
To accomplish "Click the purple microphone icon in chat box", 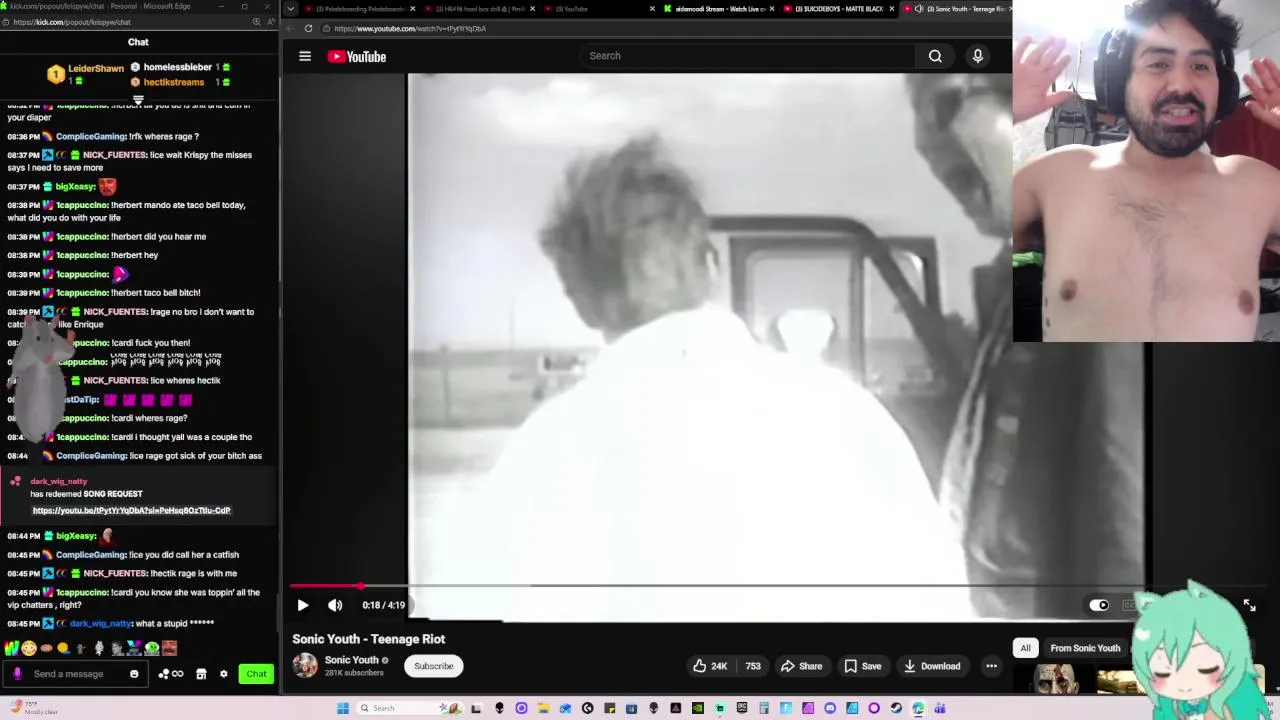I will click(17, 674).
